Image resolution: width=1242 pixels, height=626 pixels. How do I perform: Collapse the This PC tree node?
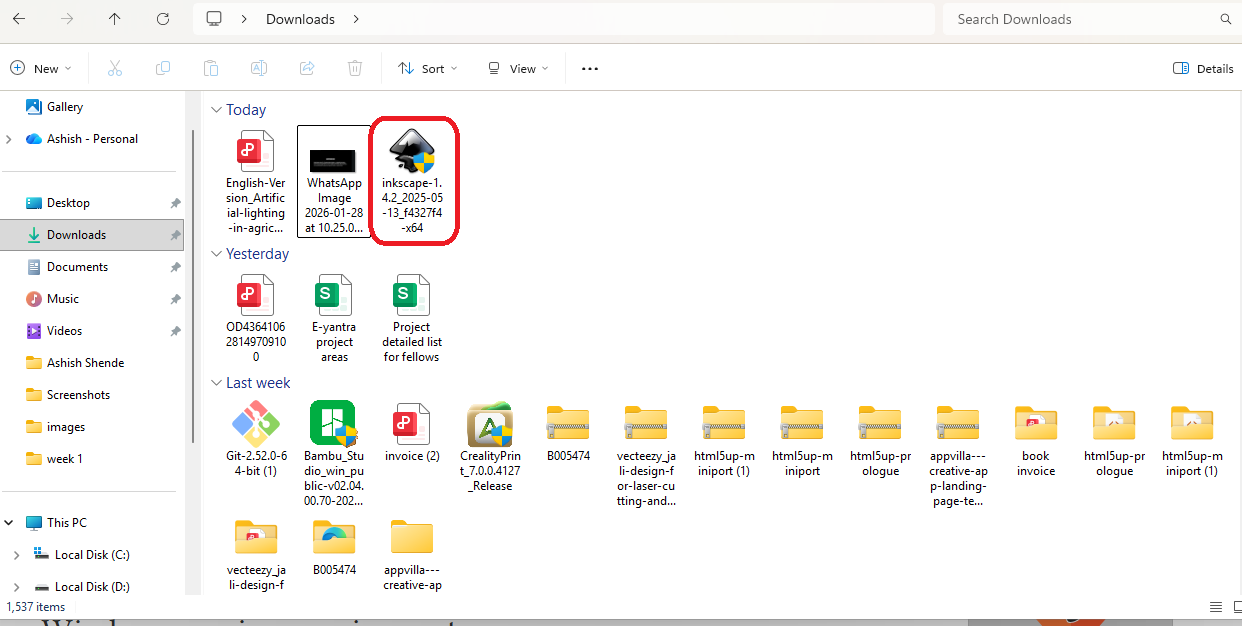coord(9,523)
